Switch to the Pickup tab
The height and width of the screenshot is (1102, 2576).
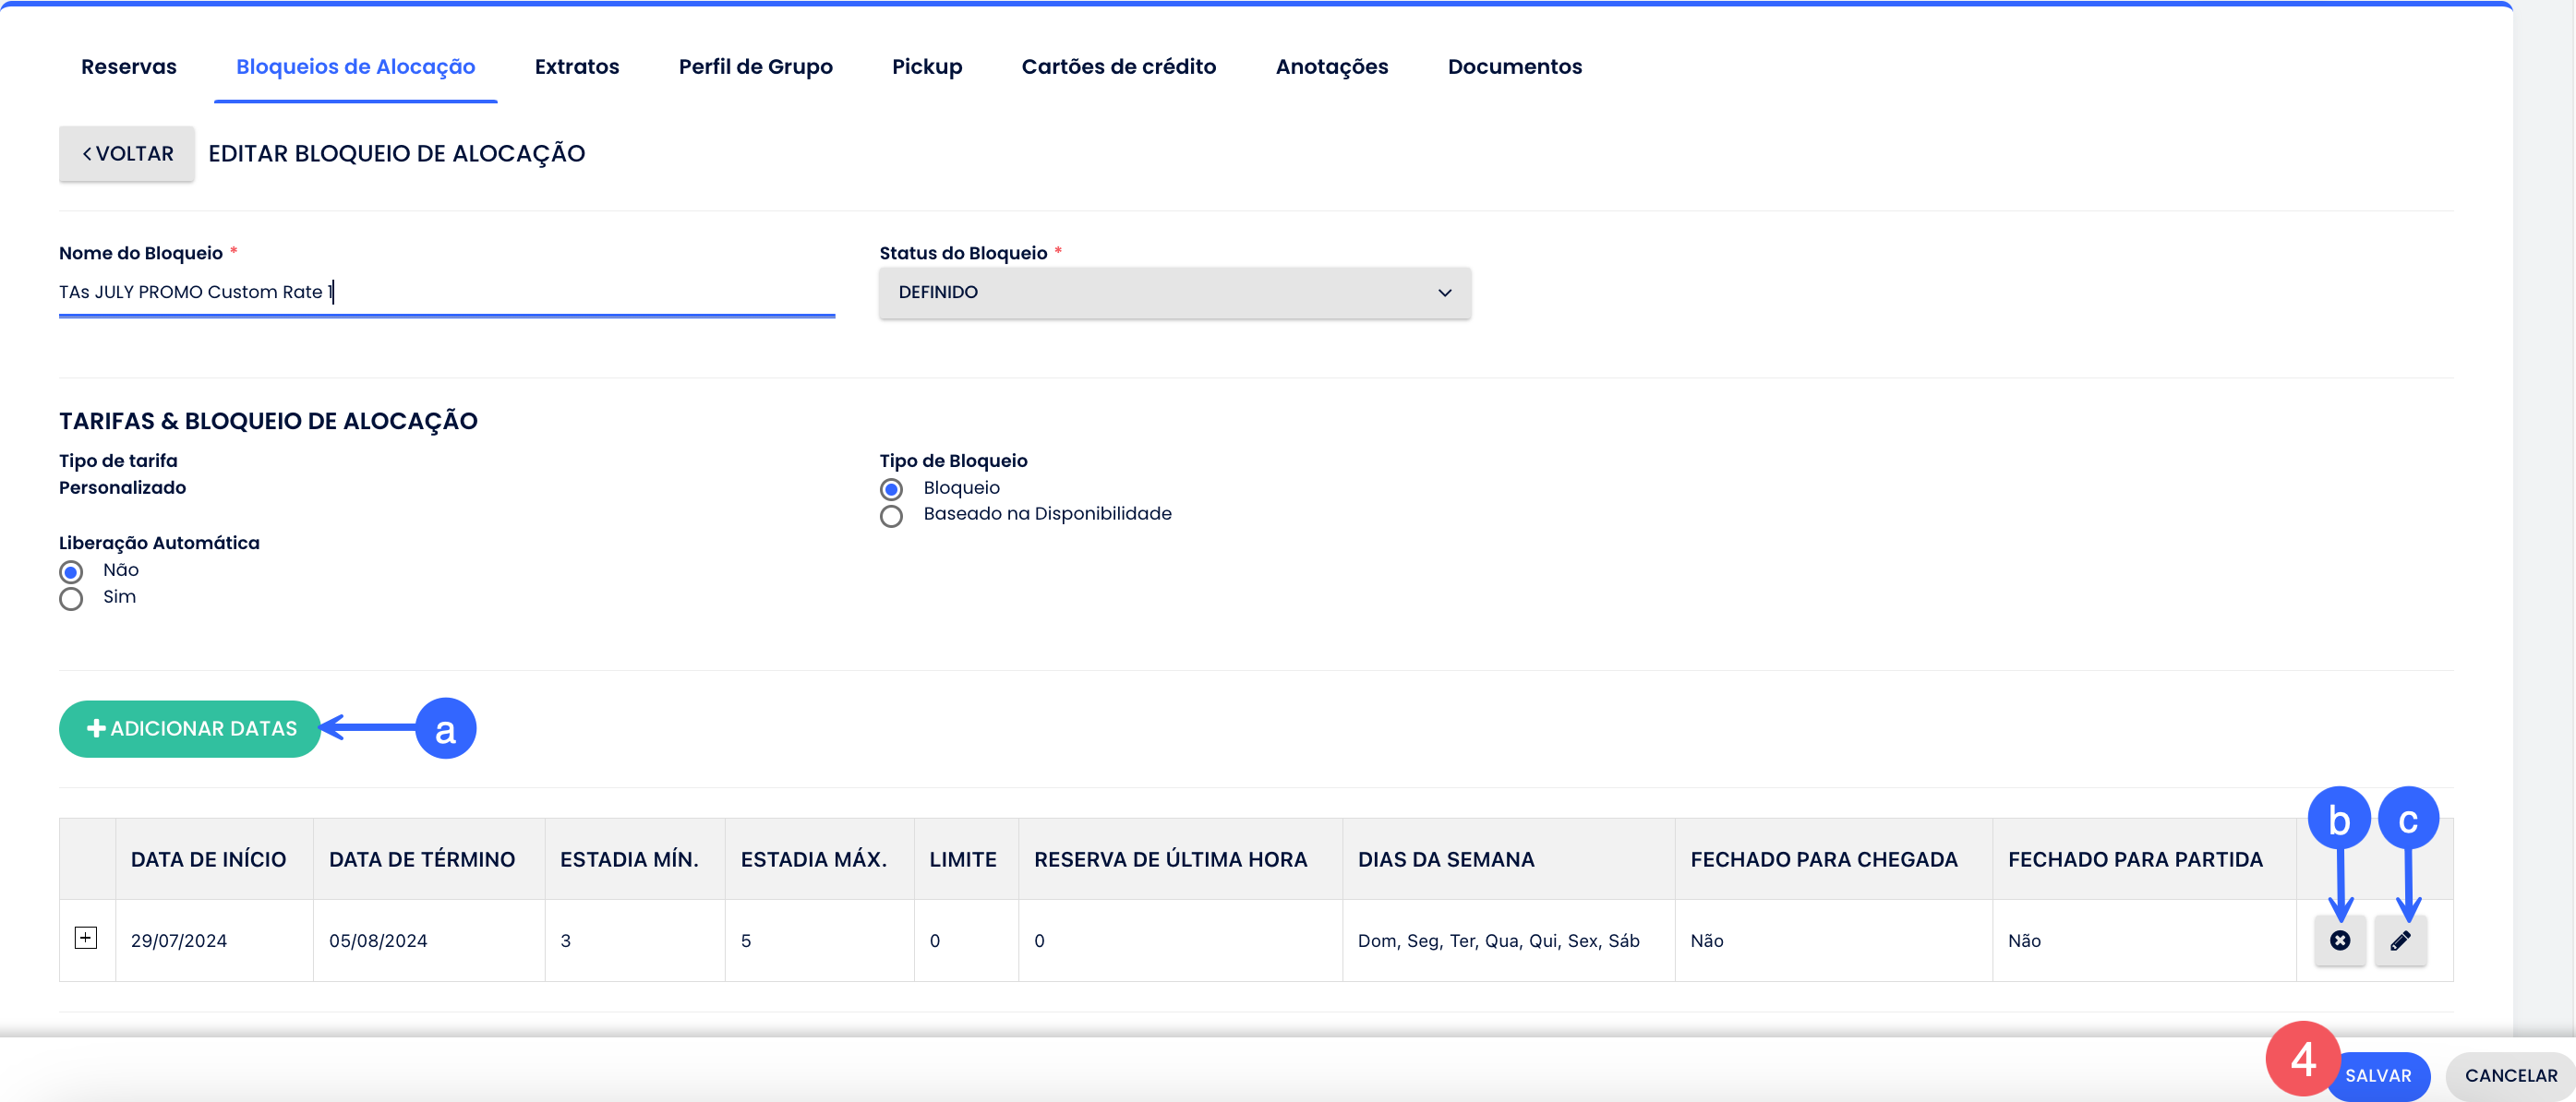click(926, 66)
